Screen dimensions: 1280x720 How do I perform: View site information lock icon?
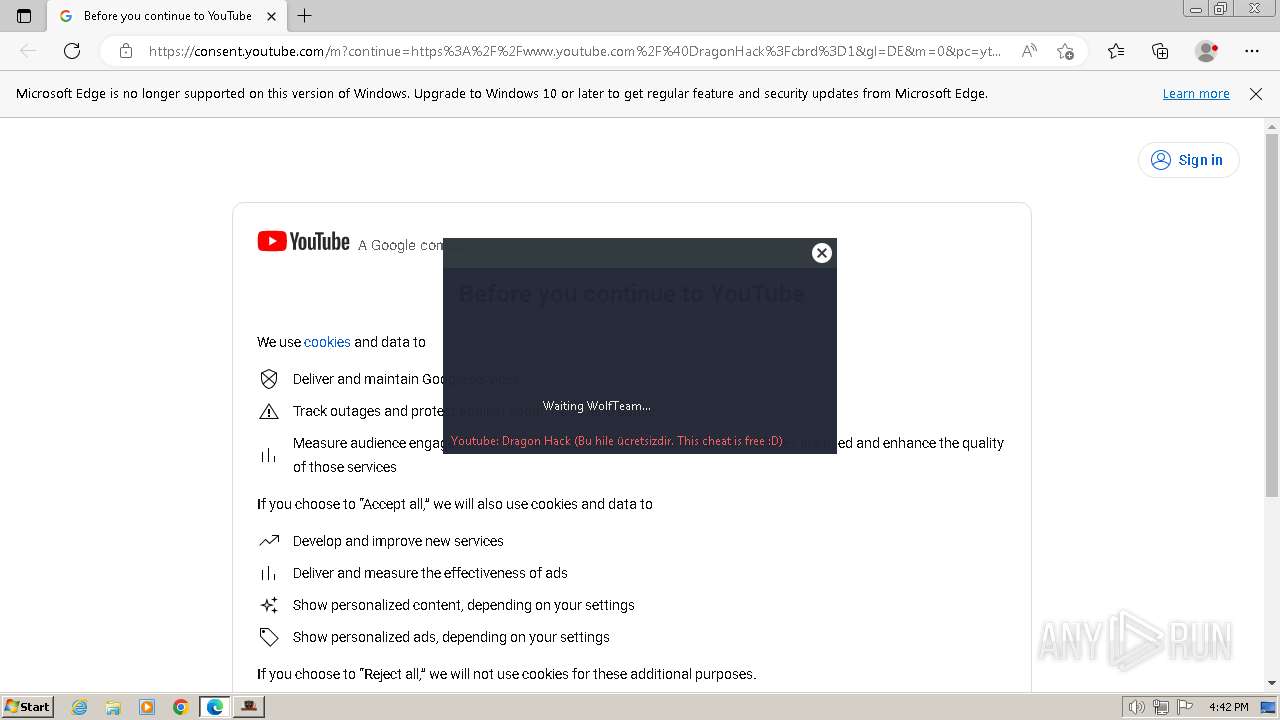pyautogui.click(x=125, y=51)
